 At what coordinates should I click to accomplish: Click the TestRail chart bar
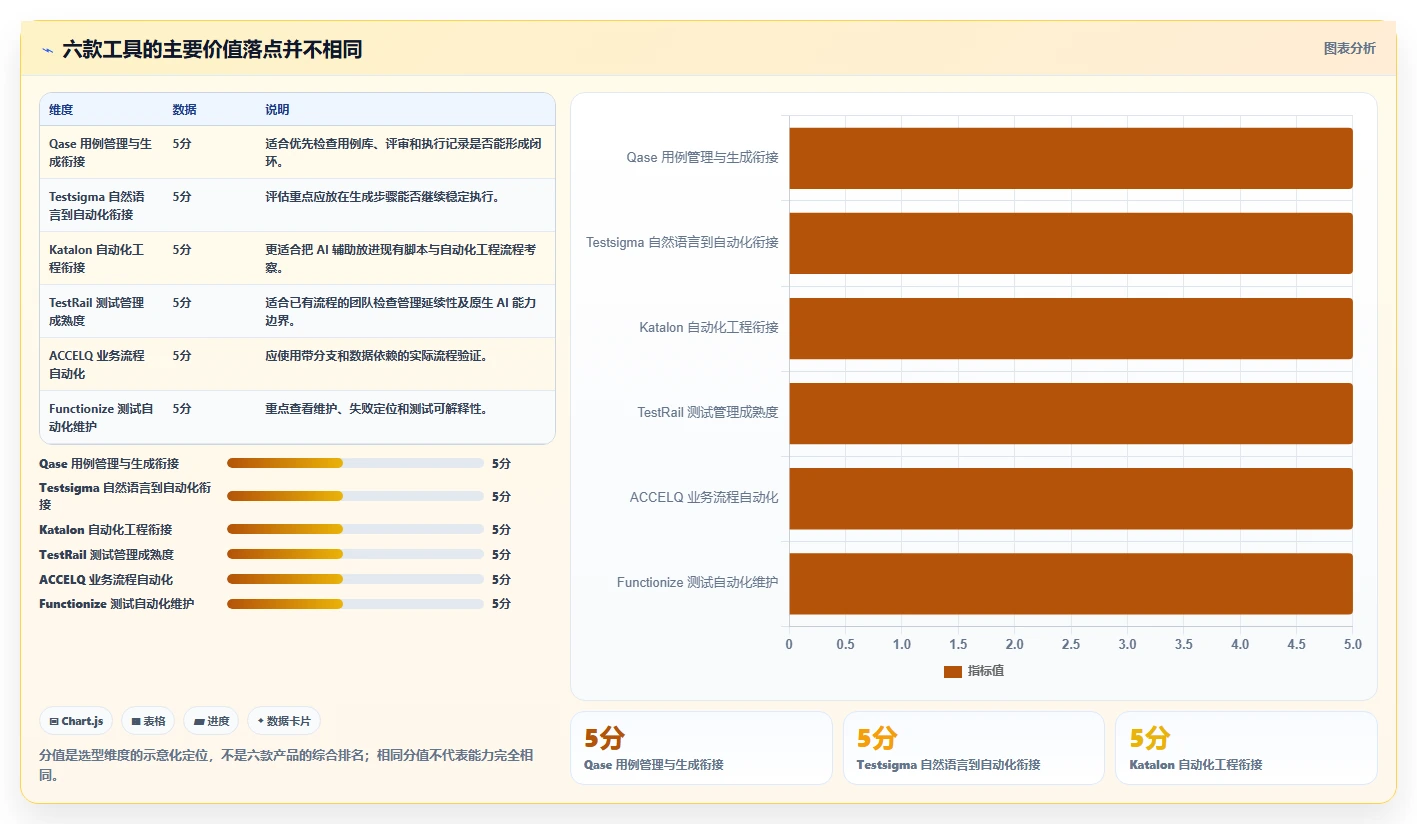[1071, 413]
